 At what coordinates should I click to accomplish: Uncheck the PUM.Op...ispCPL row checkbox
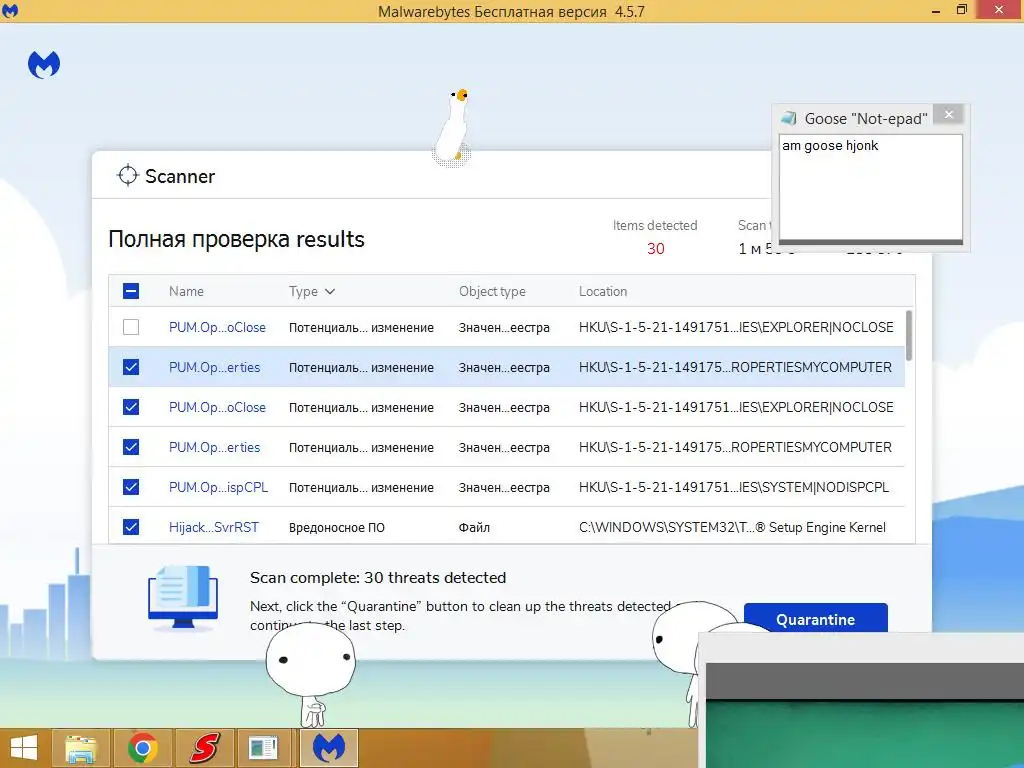click(131, 487)
